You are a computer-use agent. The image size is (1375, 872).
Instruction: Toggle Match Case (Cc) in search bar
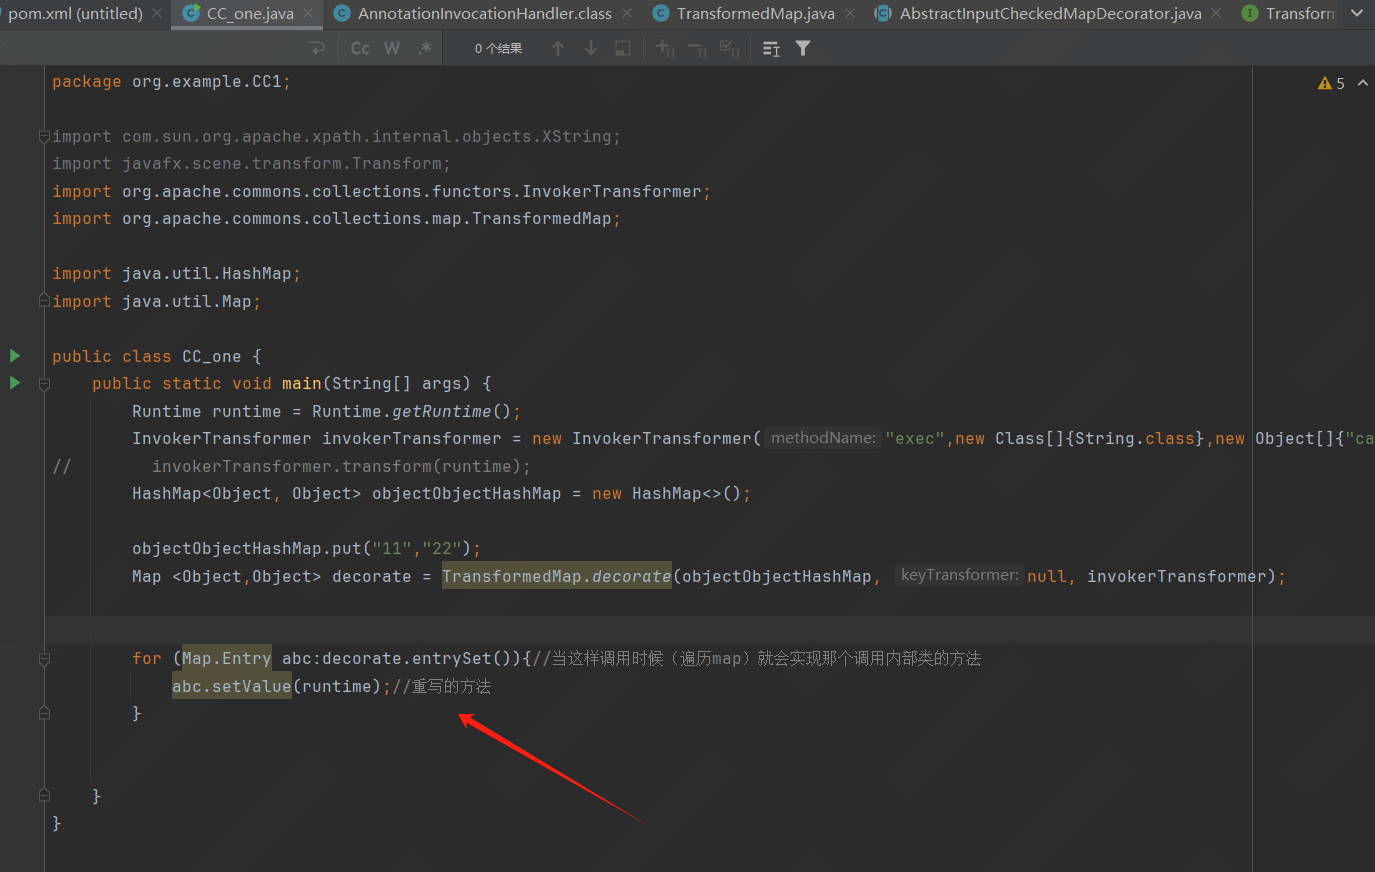pos(360,48)
